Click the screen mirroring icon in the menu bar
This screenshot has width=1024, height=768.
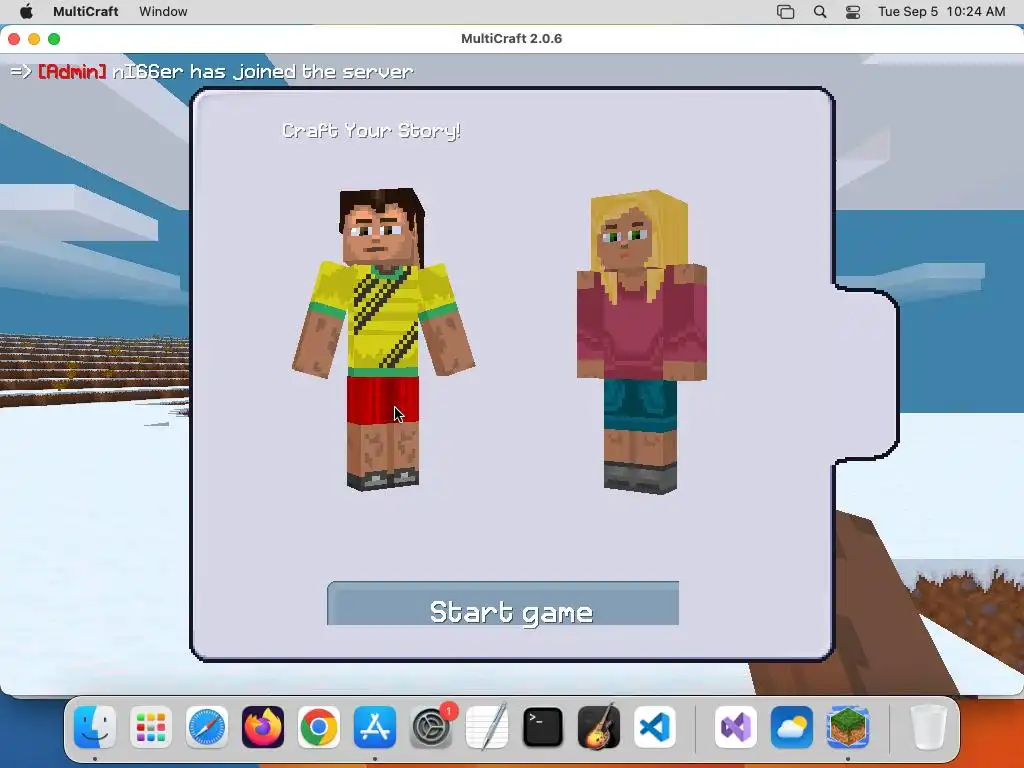pos(786,12)
